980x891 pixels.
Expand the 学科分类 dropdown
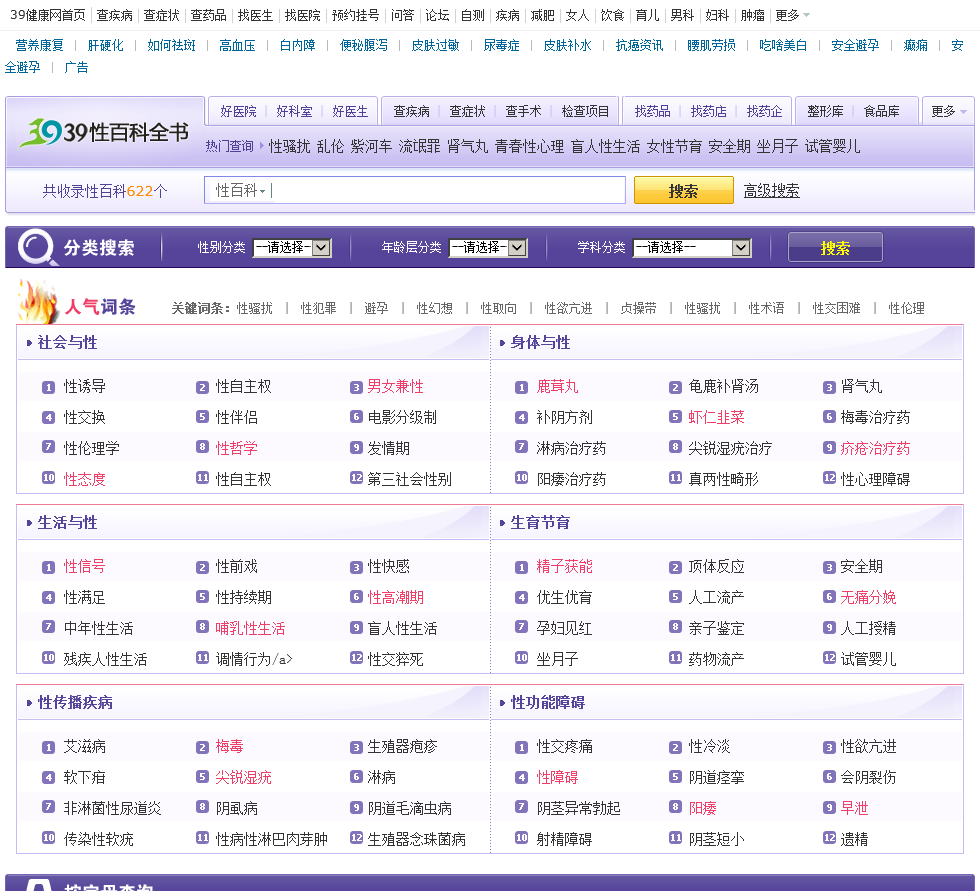(691, 248)
